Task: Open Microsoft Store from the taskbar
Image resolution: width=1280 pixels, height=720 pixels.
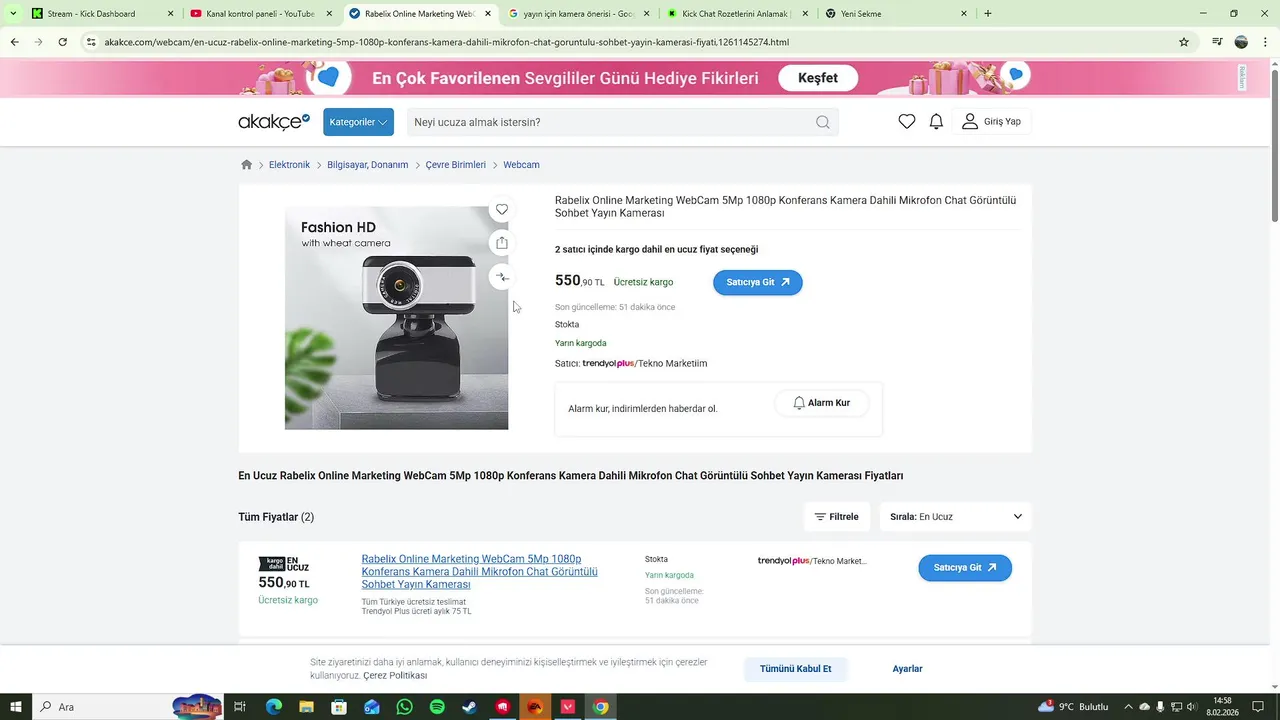Action: point(339,707)
